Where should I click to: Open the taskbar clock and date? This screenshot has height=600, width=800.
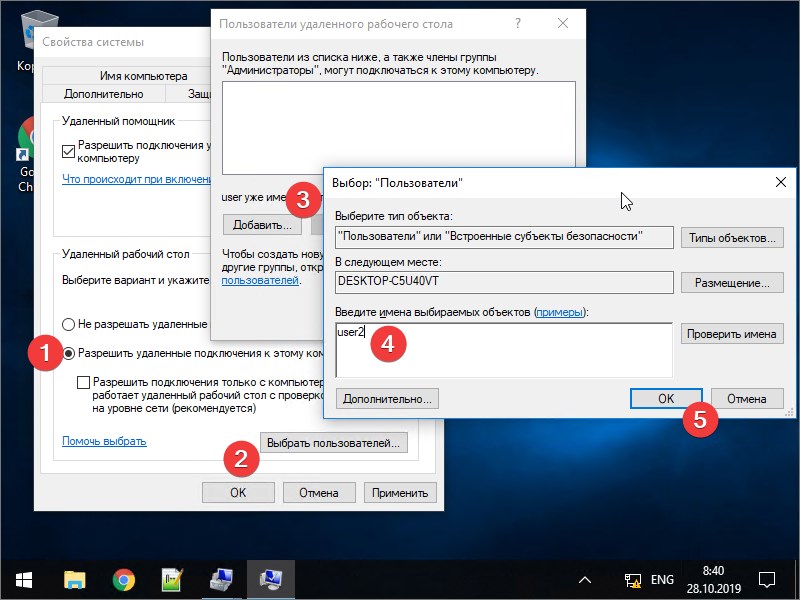[713, 580]
